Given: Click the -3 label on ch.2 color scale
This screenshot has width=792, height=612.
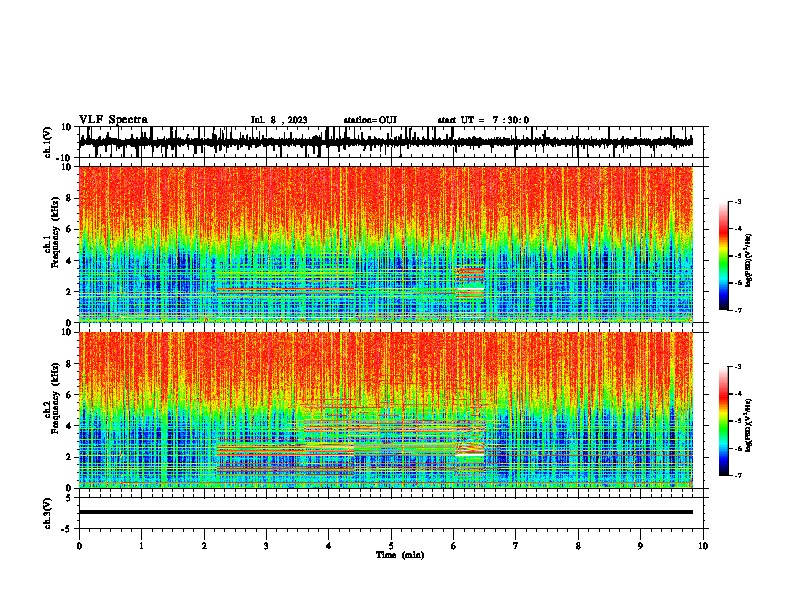Looking at the screenshot, I should click(x=737, y=367).
